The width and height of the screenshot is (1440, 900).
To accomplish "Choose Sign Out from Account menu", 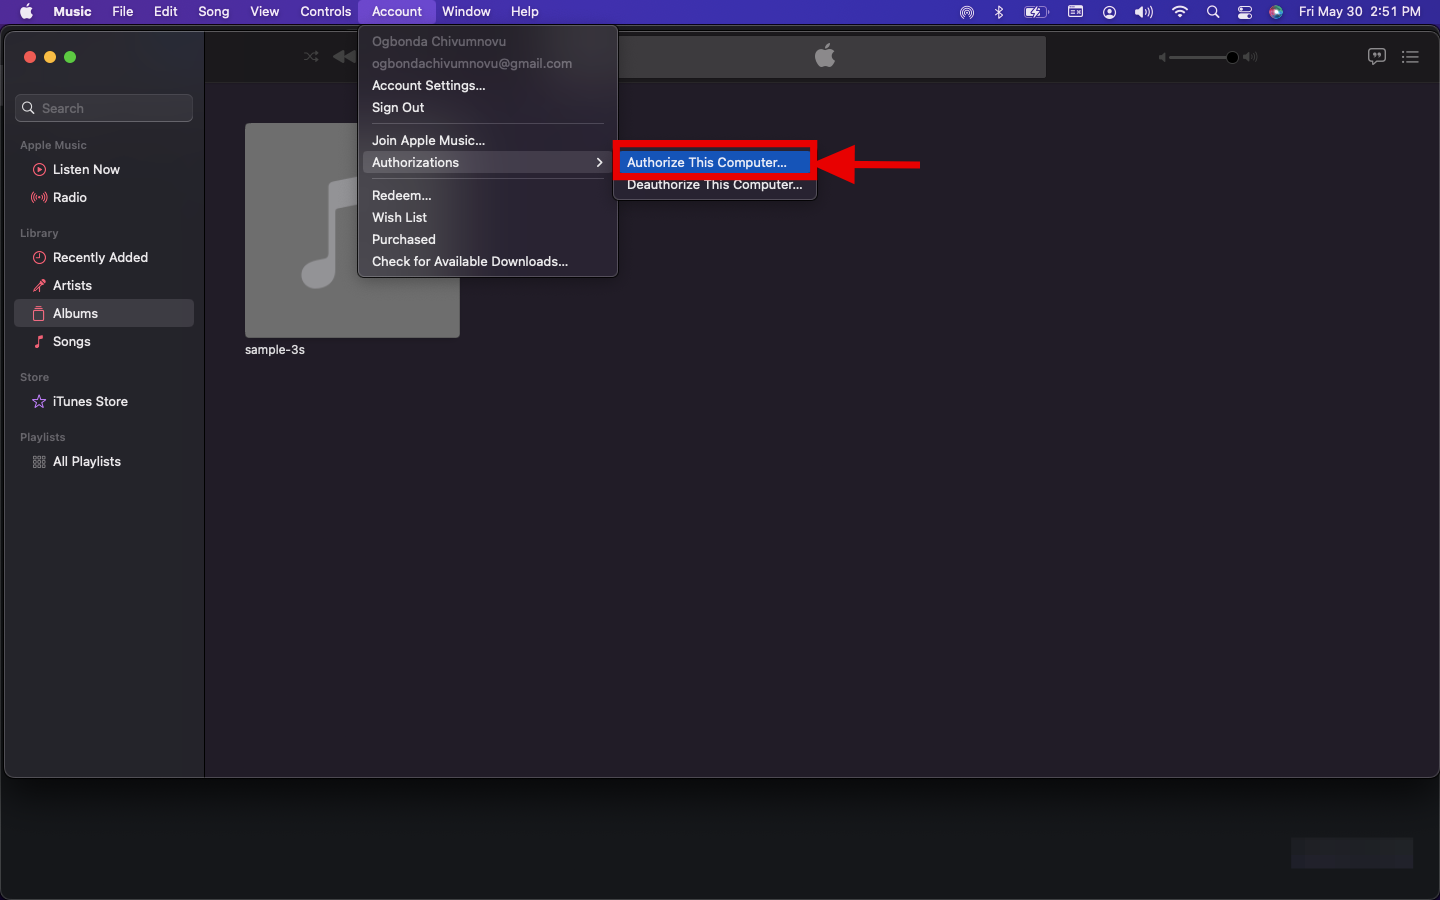I will click(487, 108).
